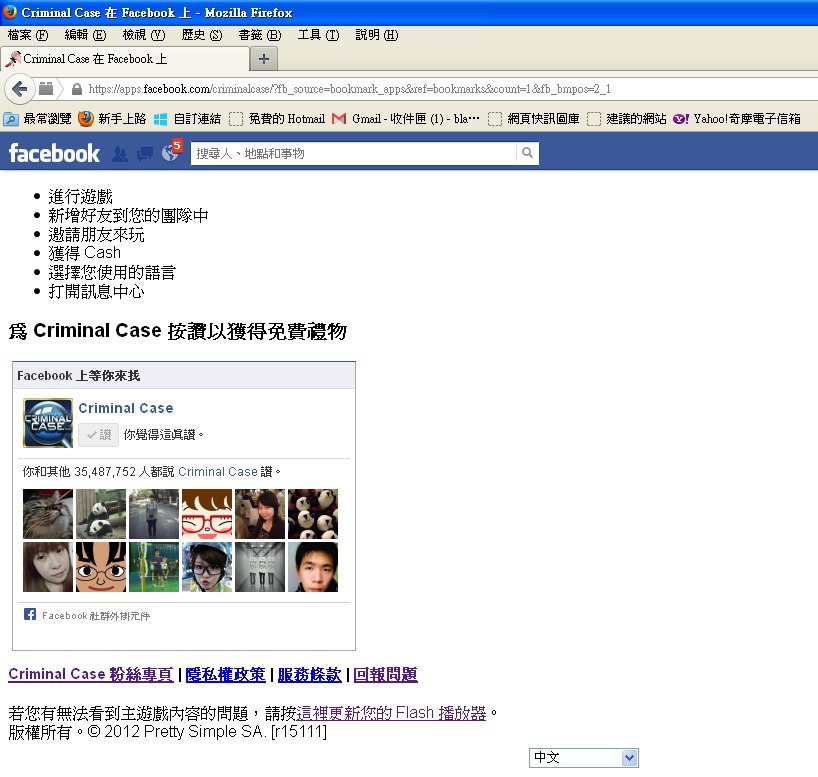
Task: Open the 隱私權政策 link
Action: 225,674
